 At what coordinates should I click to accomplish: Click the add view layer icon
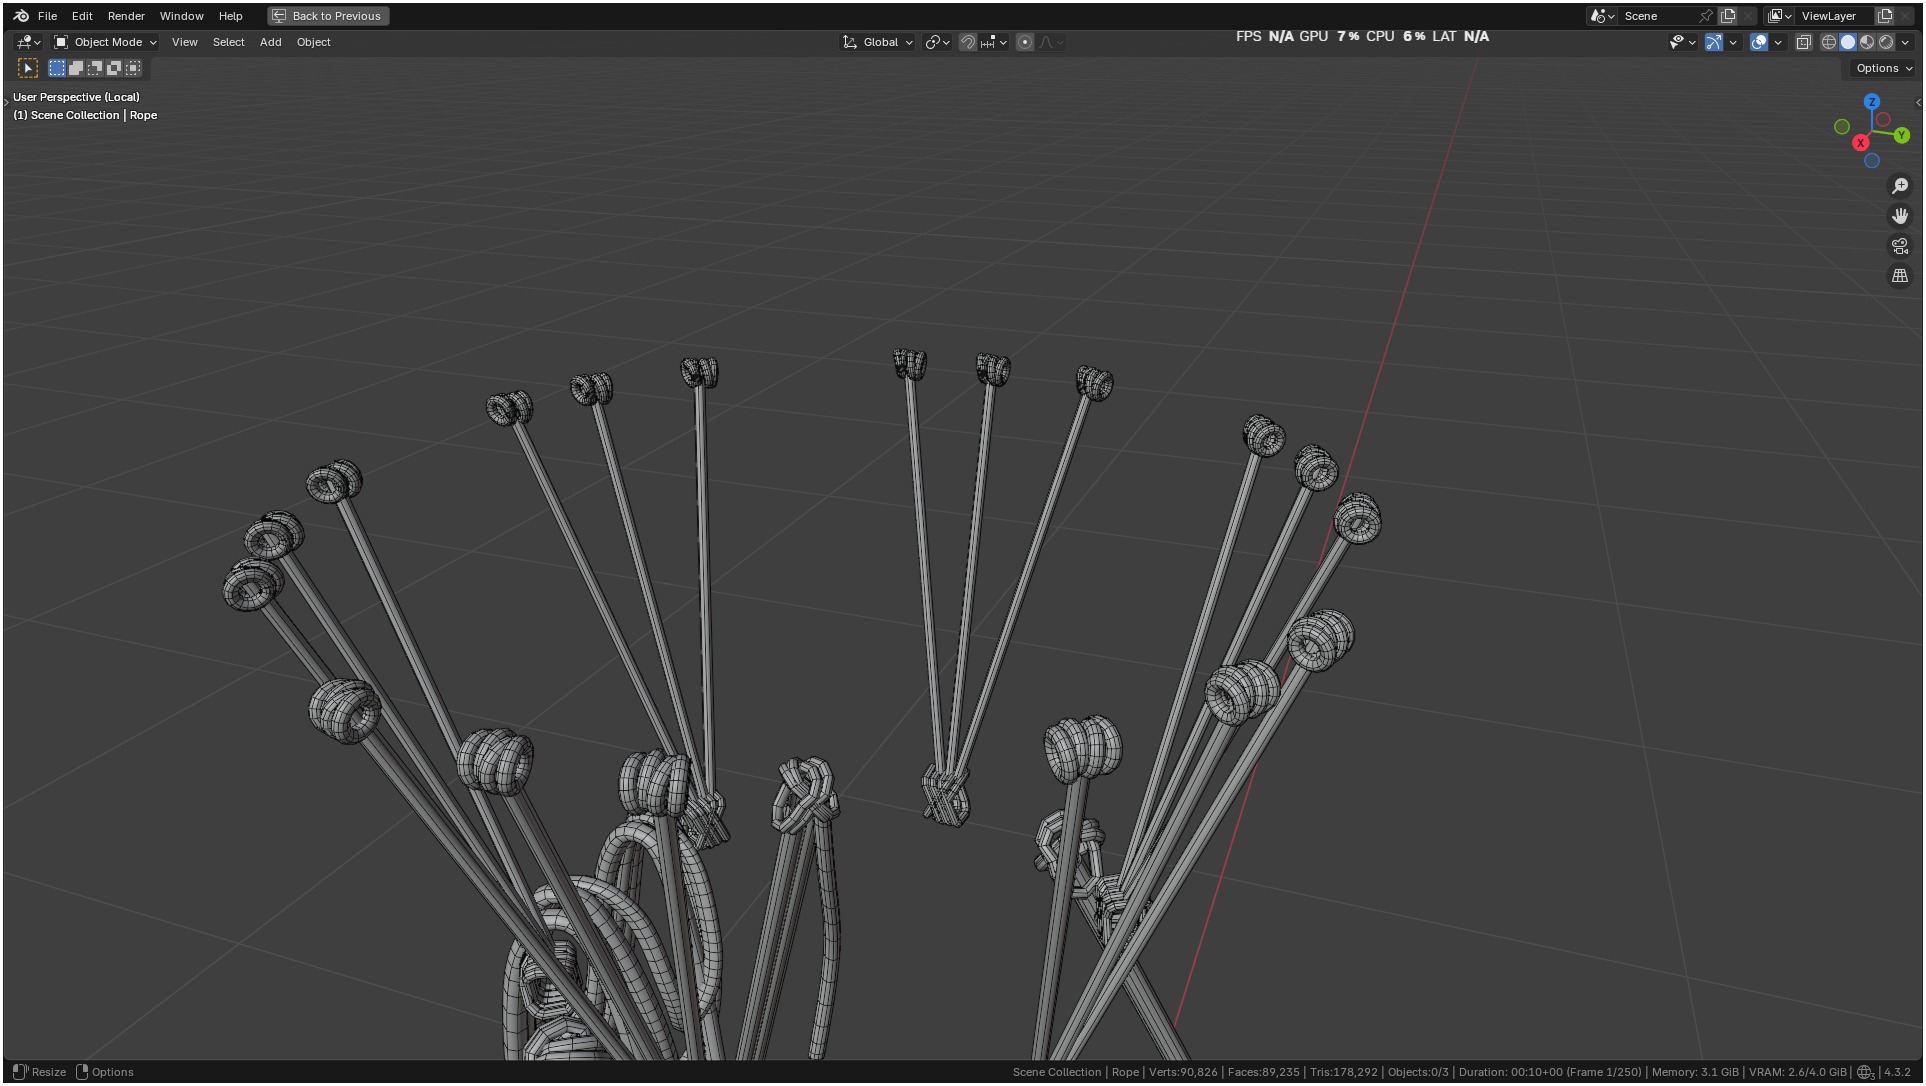click(x=1885, y=16)
